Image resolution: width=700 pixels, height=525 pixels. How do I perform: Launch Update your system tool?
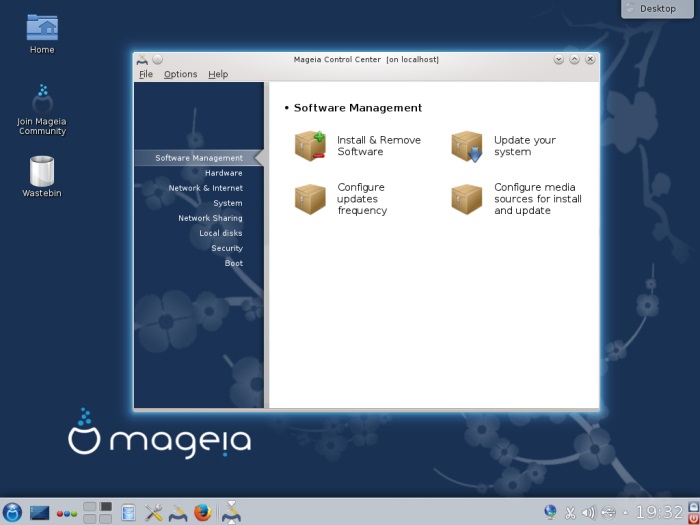pos(504,146)
